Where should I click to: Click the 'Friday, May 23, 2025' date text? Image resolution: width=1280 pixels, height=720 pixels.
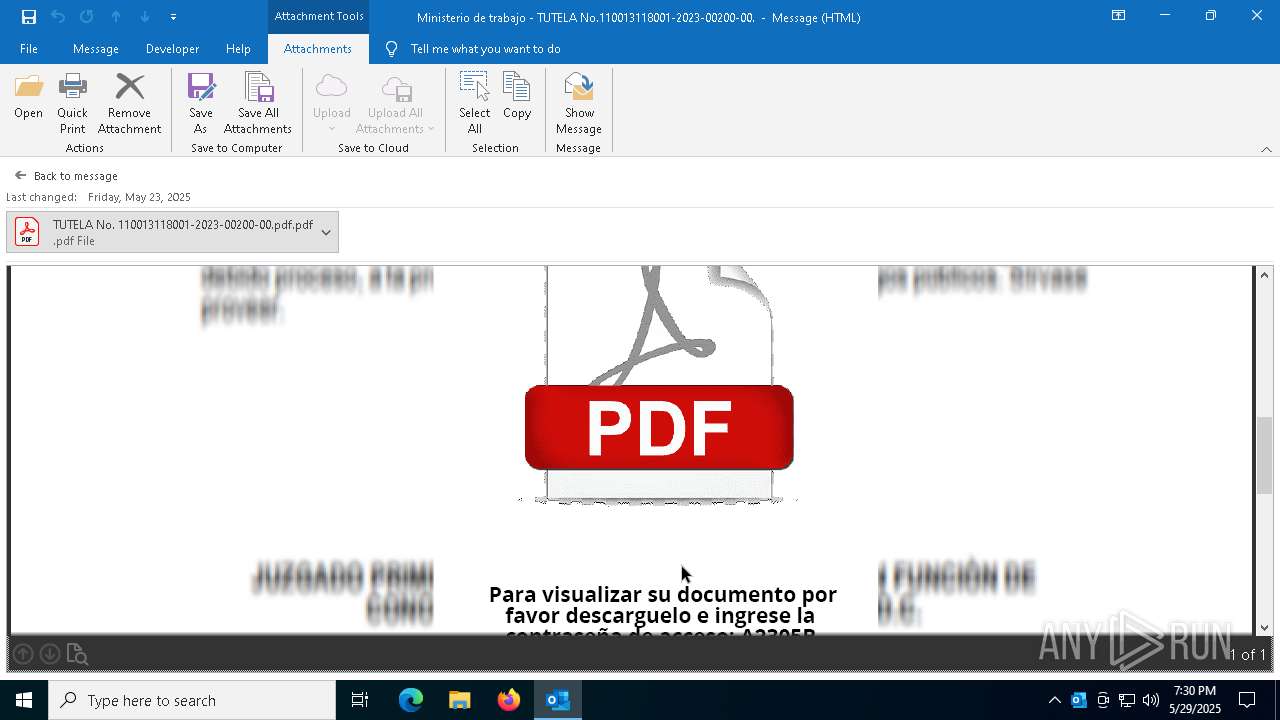click(139, 197)
